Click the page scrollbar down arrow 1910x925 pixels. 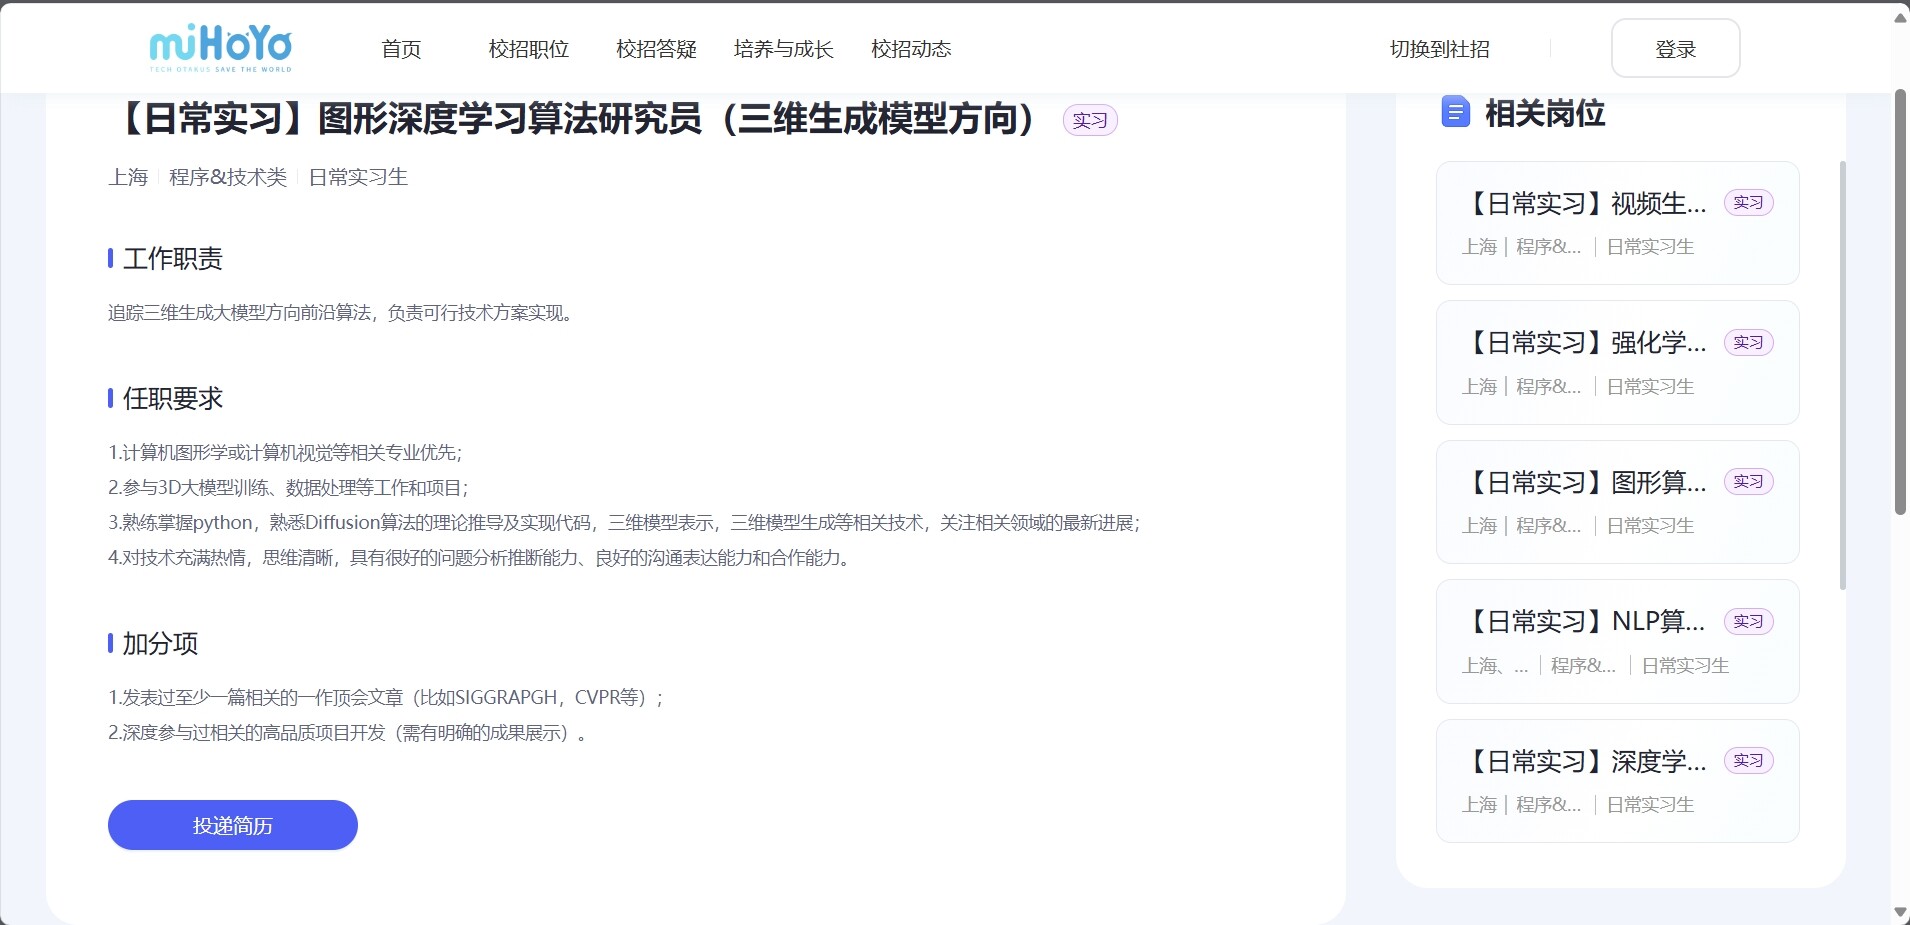[1900, 912]
